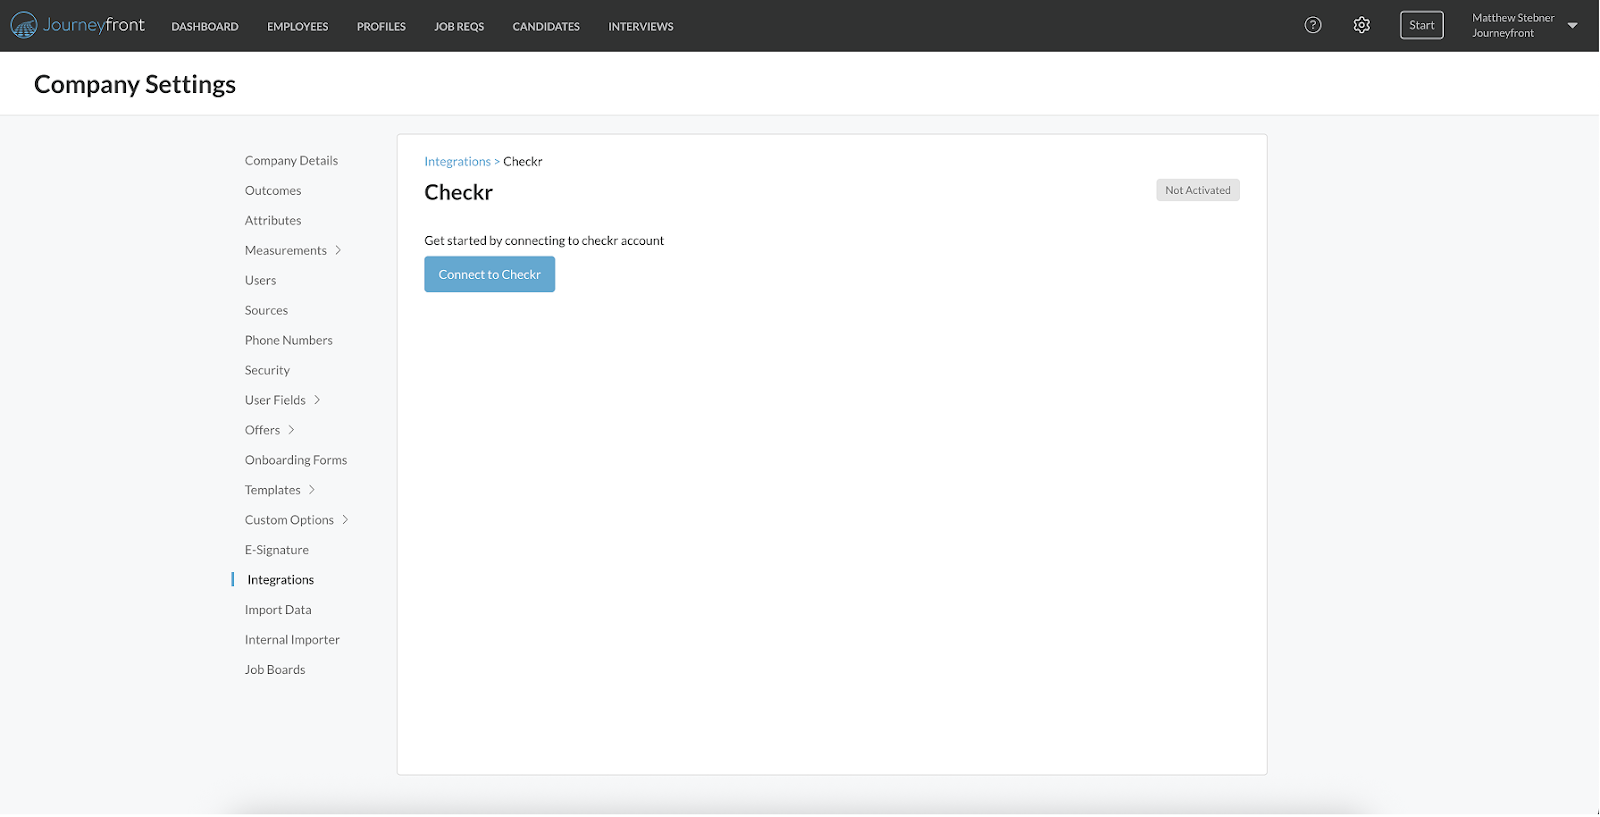Click the Start button
Viewport: 1600px width, 817px height.
click(1421, 26)
